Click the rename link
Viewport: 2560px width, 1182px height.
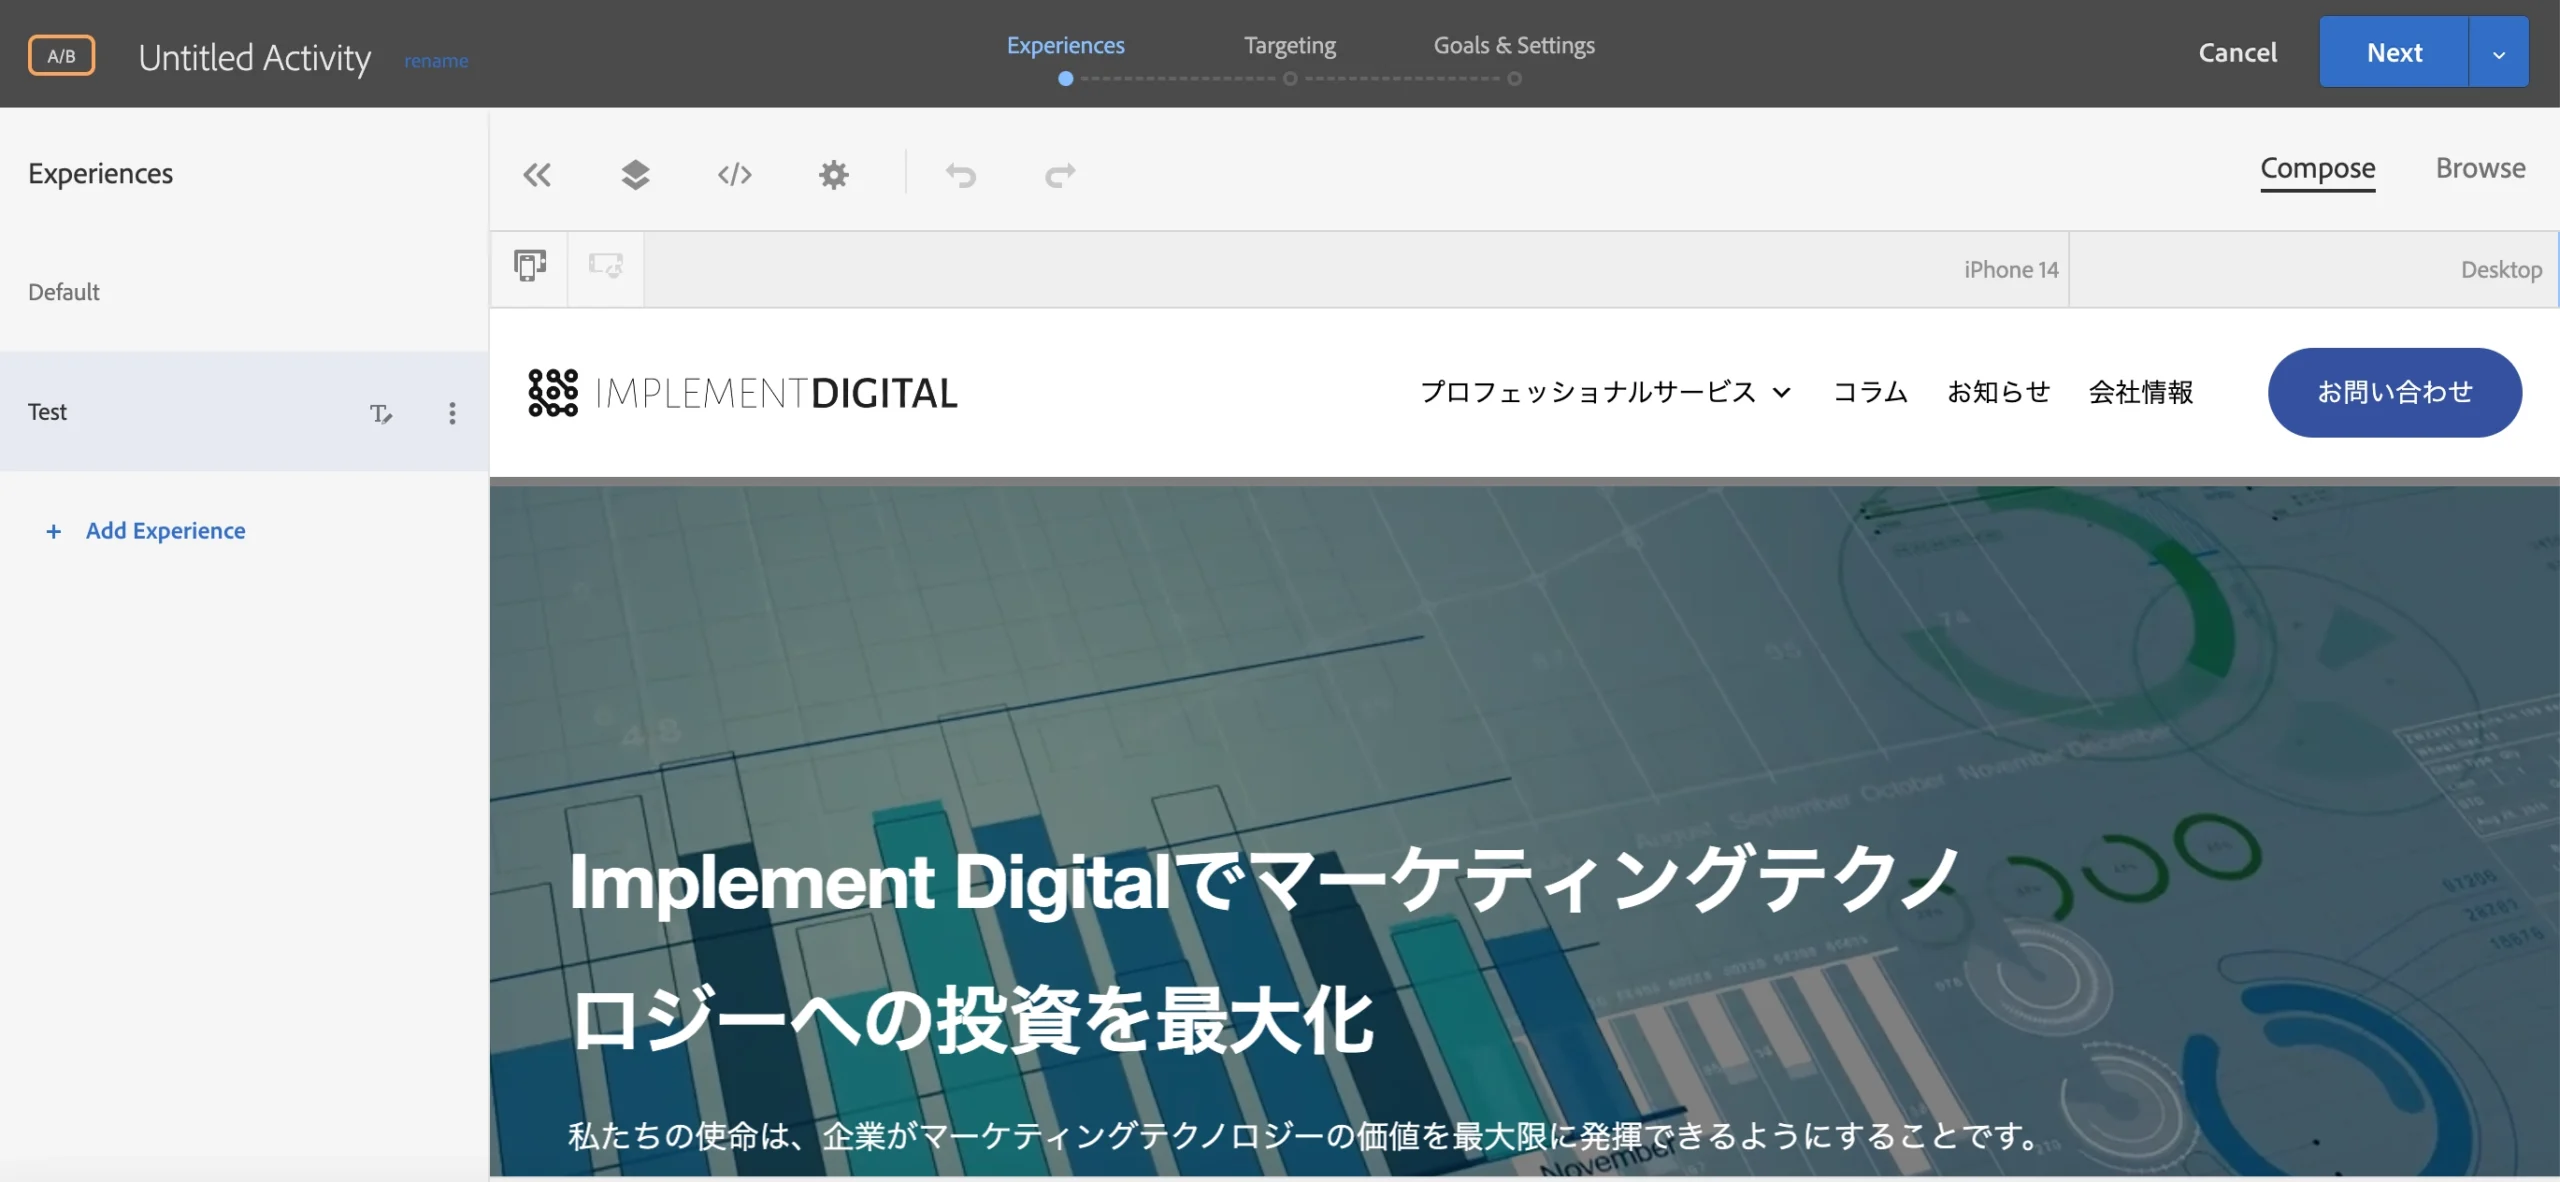pyautogui.click(x=436, y=61)
